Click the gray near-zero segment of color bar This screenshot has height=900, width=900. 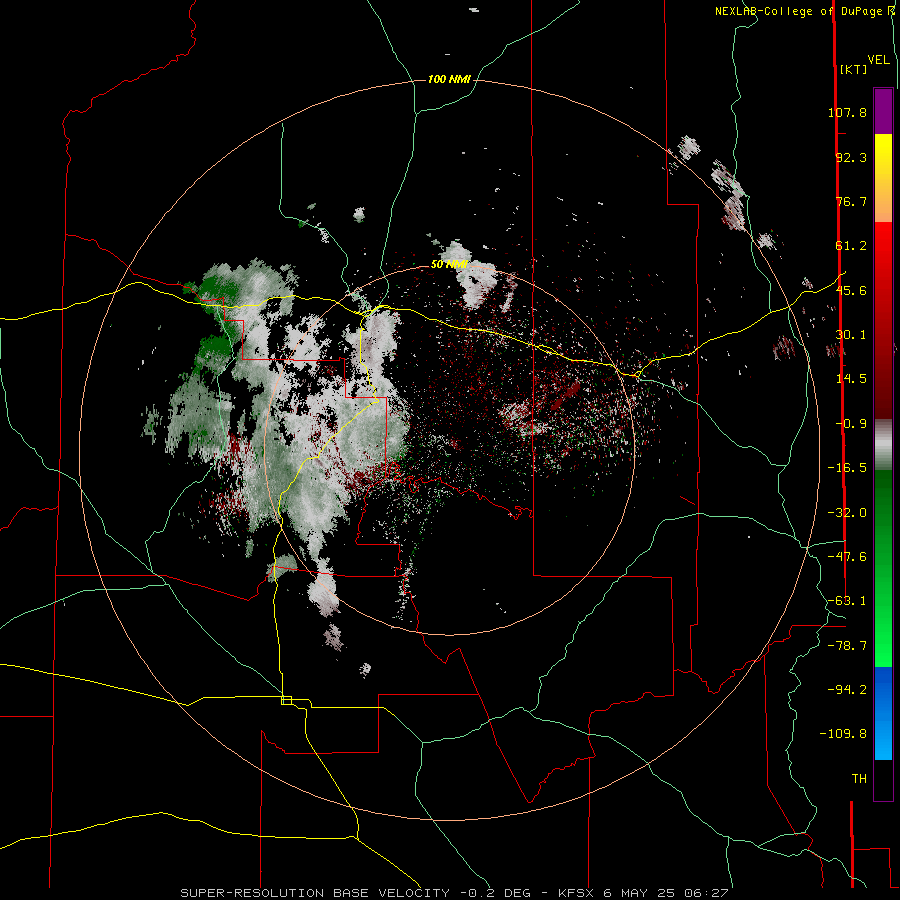point(883,445)
